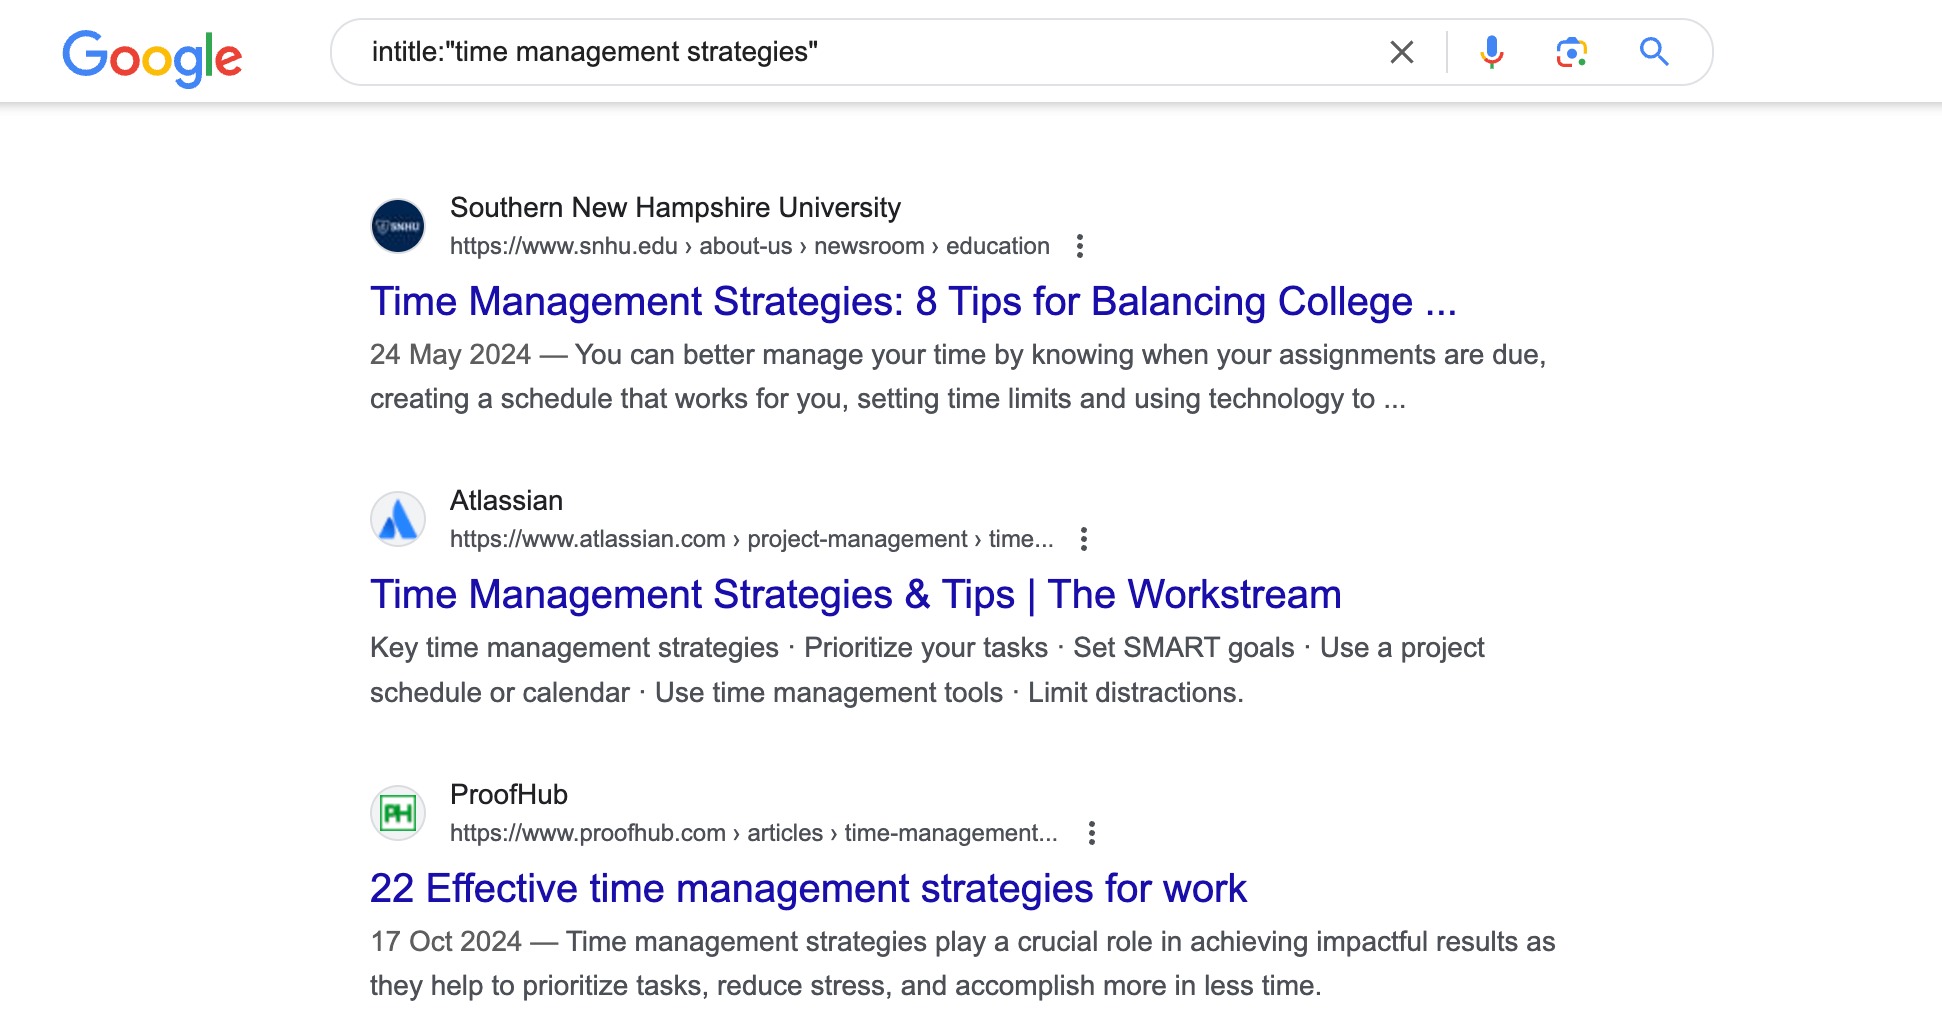Open "22 Effective time management strategies" link
This screenshot has width=1942, height=1036.
pyautogui.click(x=808, y=888)
